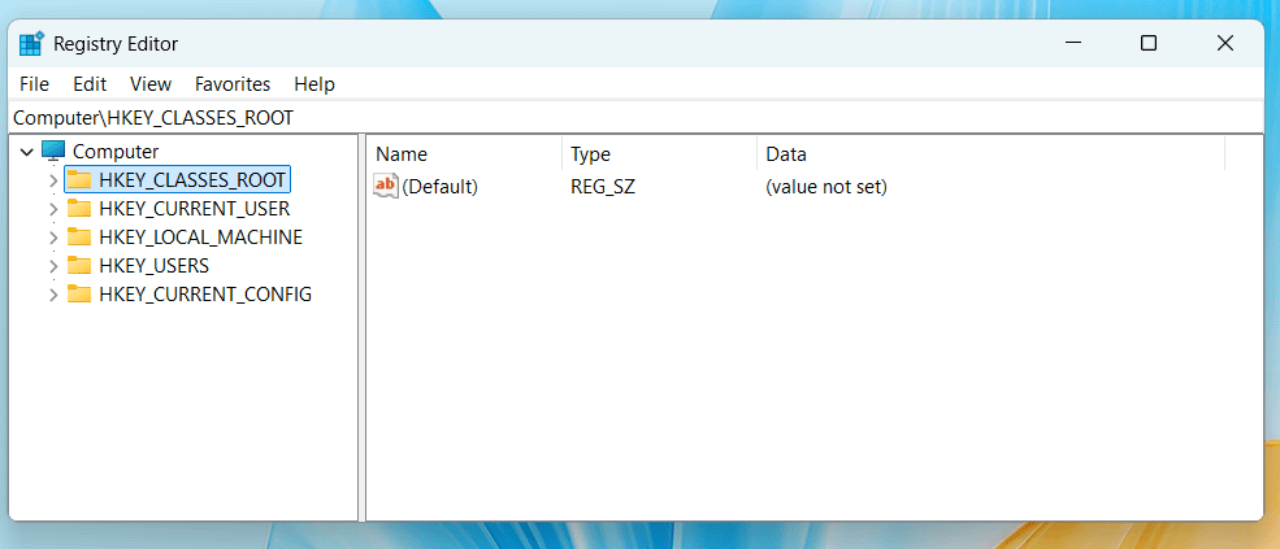Select the HKEY_CLASSES_ROOT label
1280x549 pixels.
pyautogui.click(x=192, y=180)
